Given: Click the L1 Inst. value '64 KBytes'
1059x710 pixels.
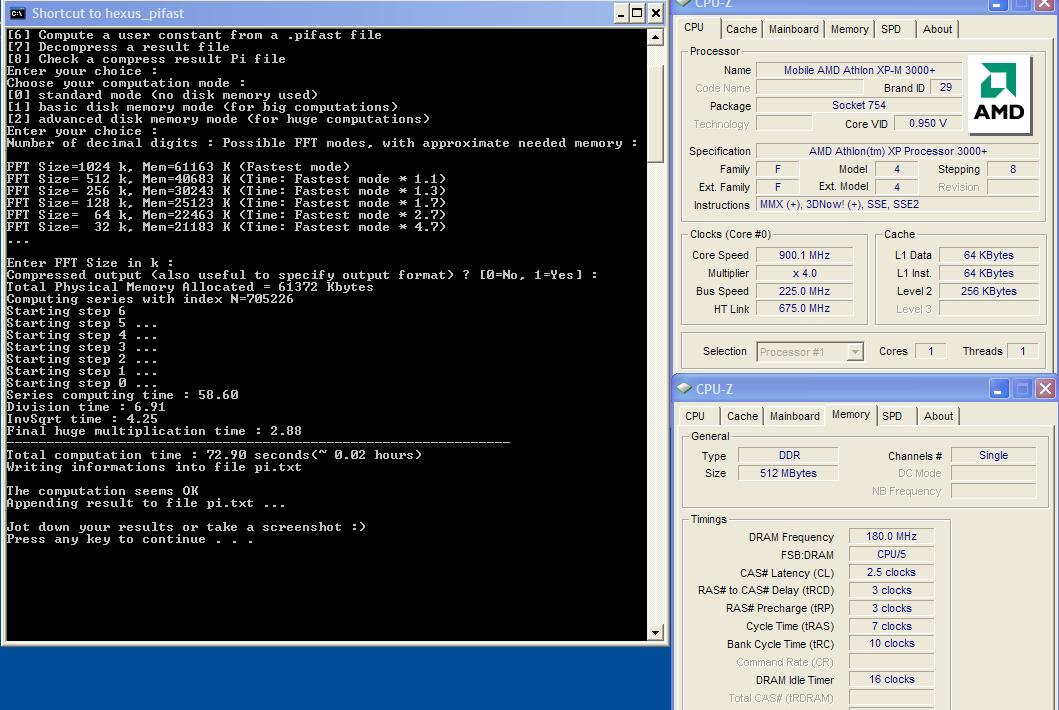Looking at the screenshot, I should pyautogui.click(x=988, y=274).
